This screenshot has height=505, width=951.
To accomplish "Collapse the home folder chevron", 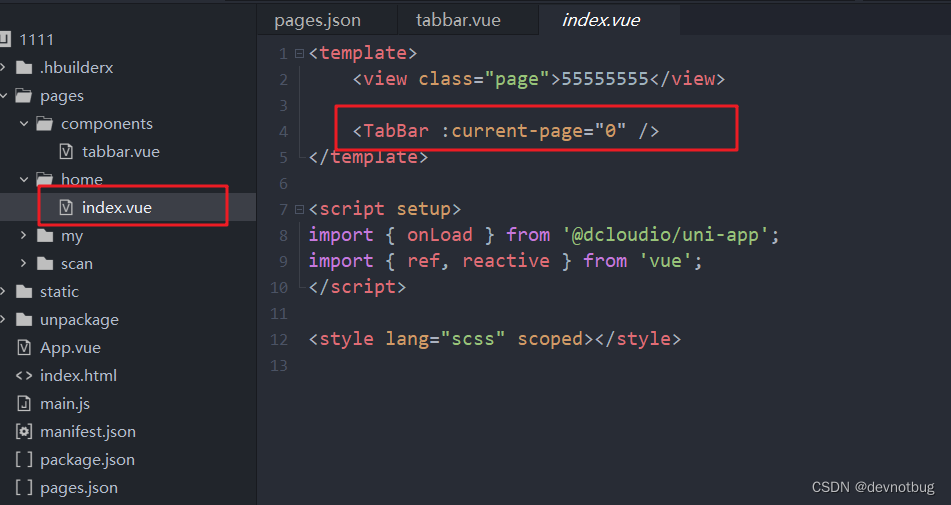I will [24, 179].
